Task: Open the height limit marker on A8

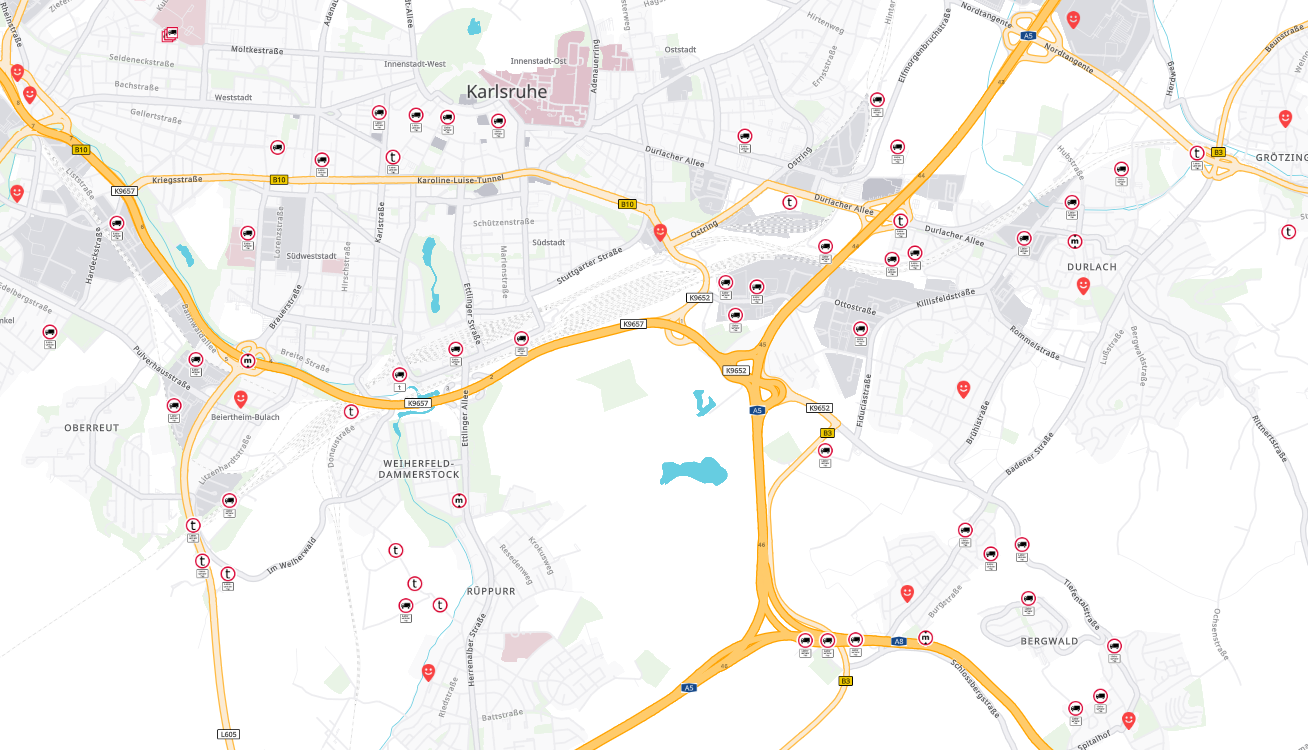Action: click(925, 637)
